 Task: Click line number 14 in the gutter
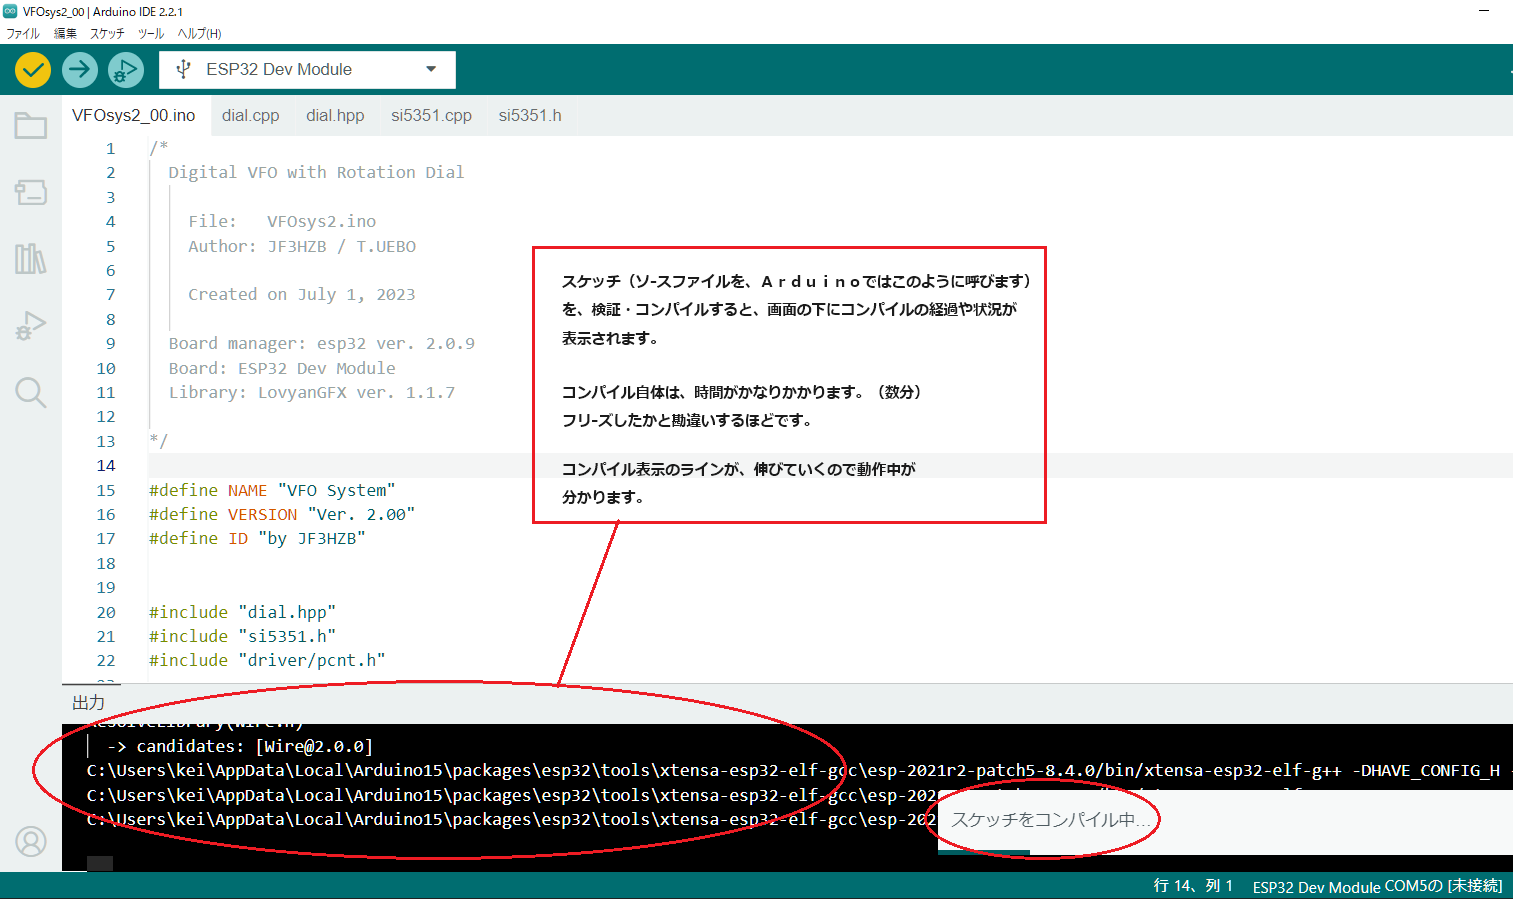(x=106, y=466)
